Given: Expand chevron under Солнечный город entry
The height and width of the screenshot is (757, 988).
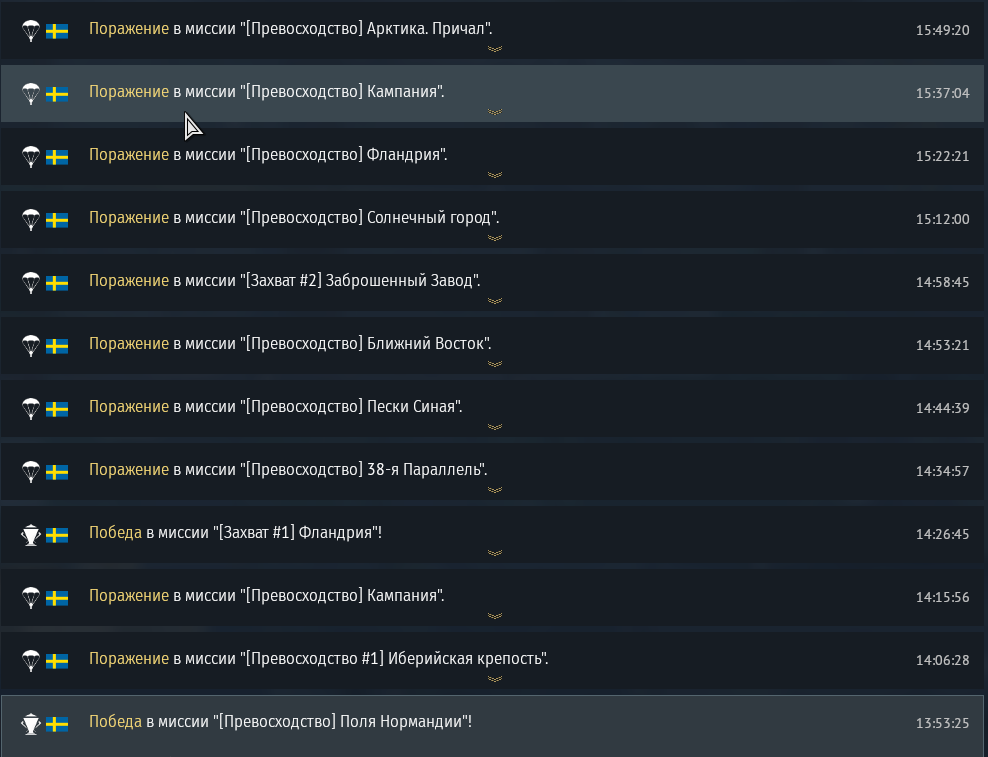Looking at the screenshot, I should 494,238.
